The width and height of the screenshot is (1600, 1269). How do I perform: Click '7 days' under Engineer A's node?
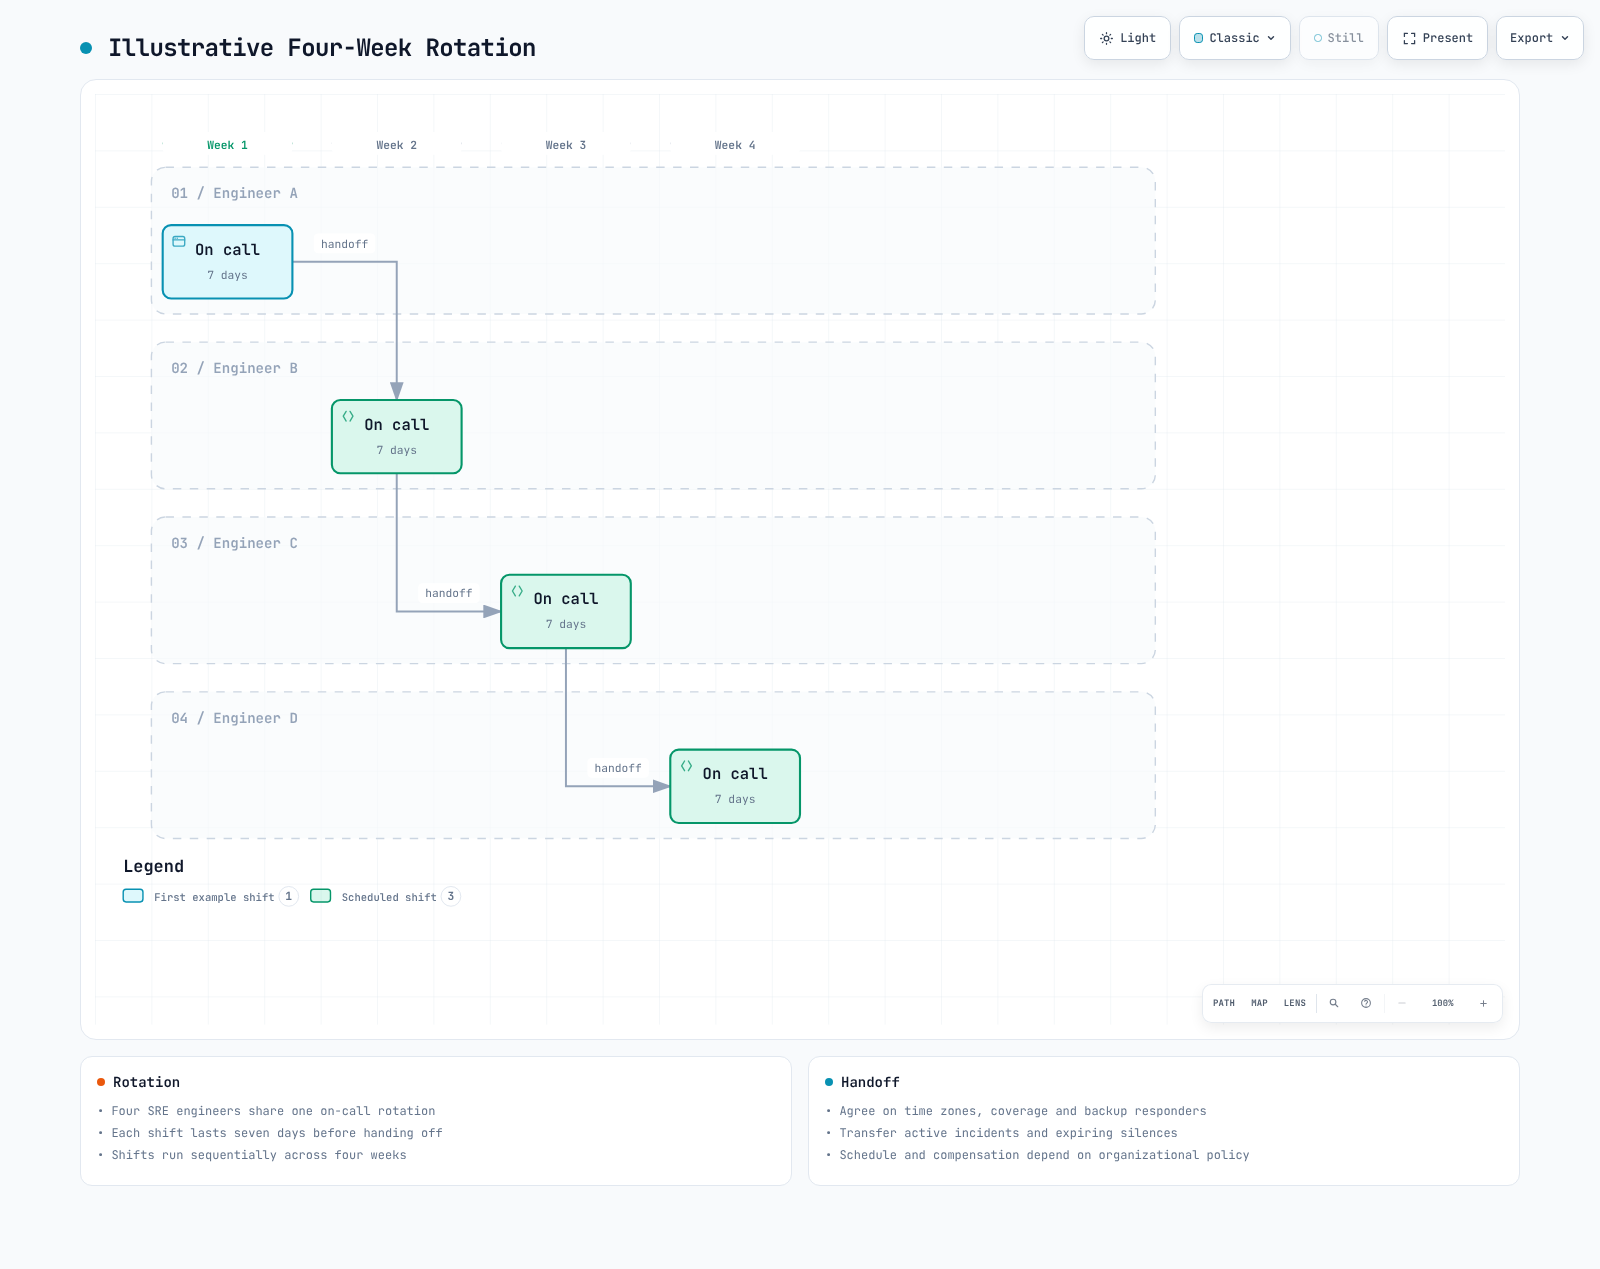227,275
